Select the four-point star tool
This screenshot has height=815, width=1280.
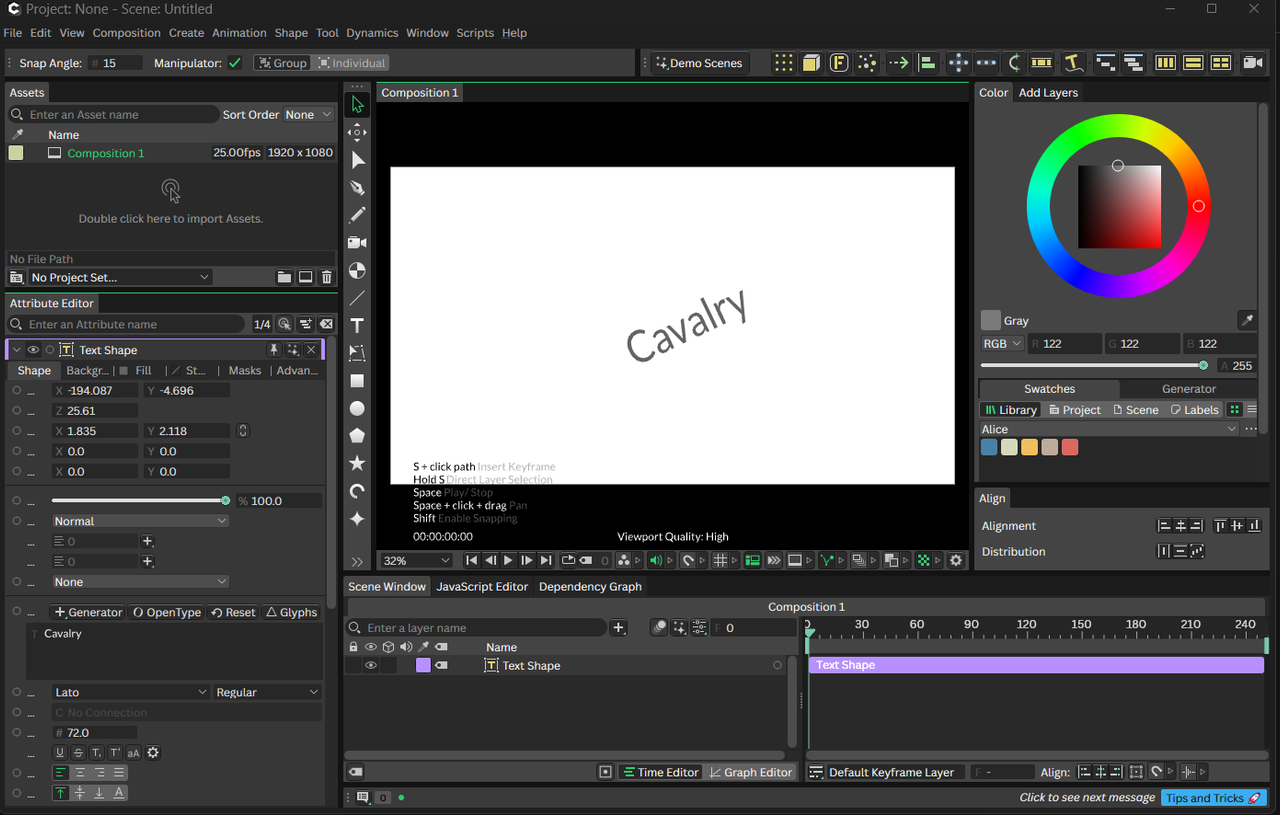click(357, 519)
